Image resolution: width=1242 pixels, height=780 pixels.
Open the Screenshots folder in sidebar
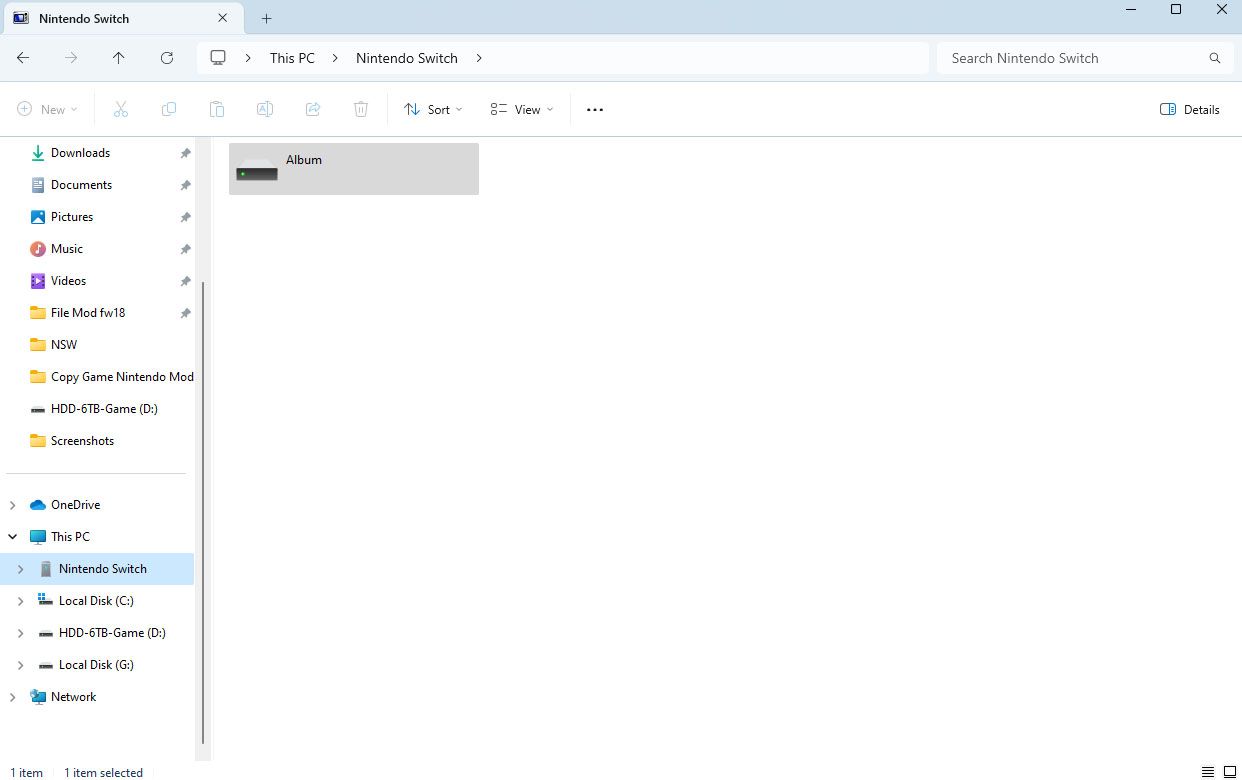pos(82,441)
